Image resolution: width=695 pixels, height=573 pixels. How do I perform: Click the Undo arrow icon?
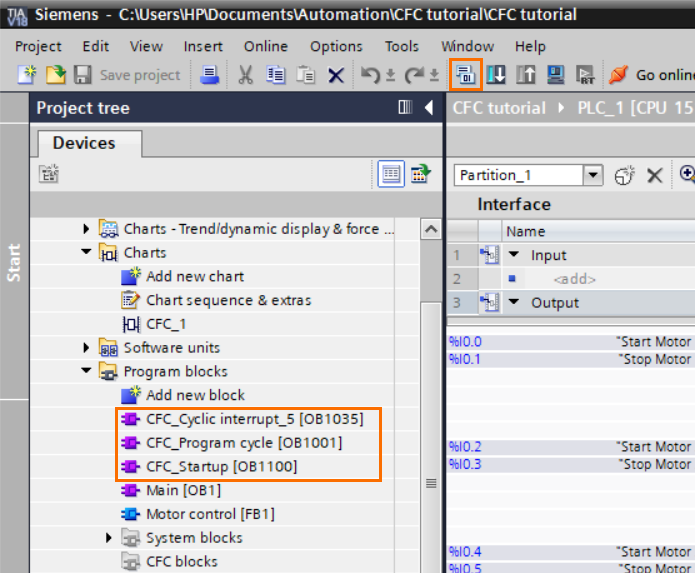tap(370, 75)
